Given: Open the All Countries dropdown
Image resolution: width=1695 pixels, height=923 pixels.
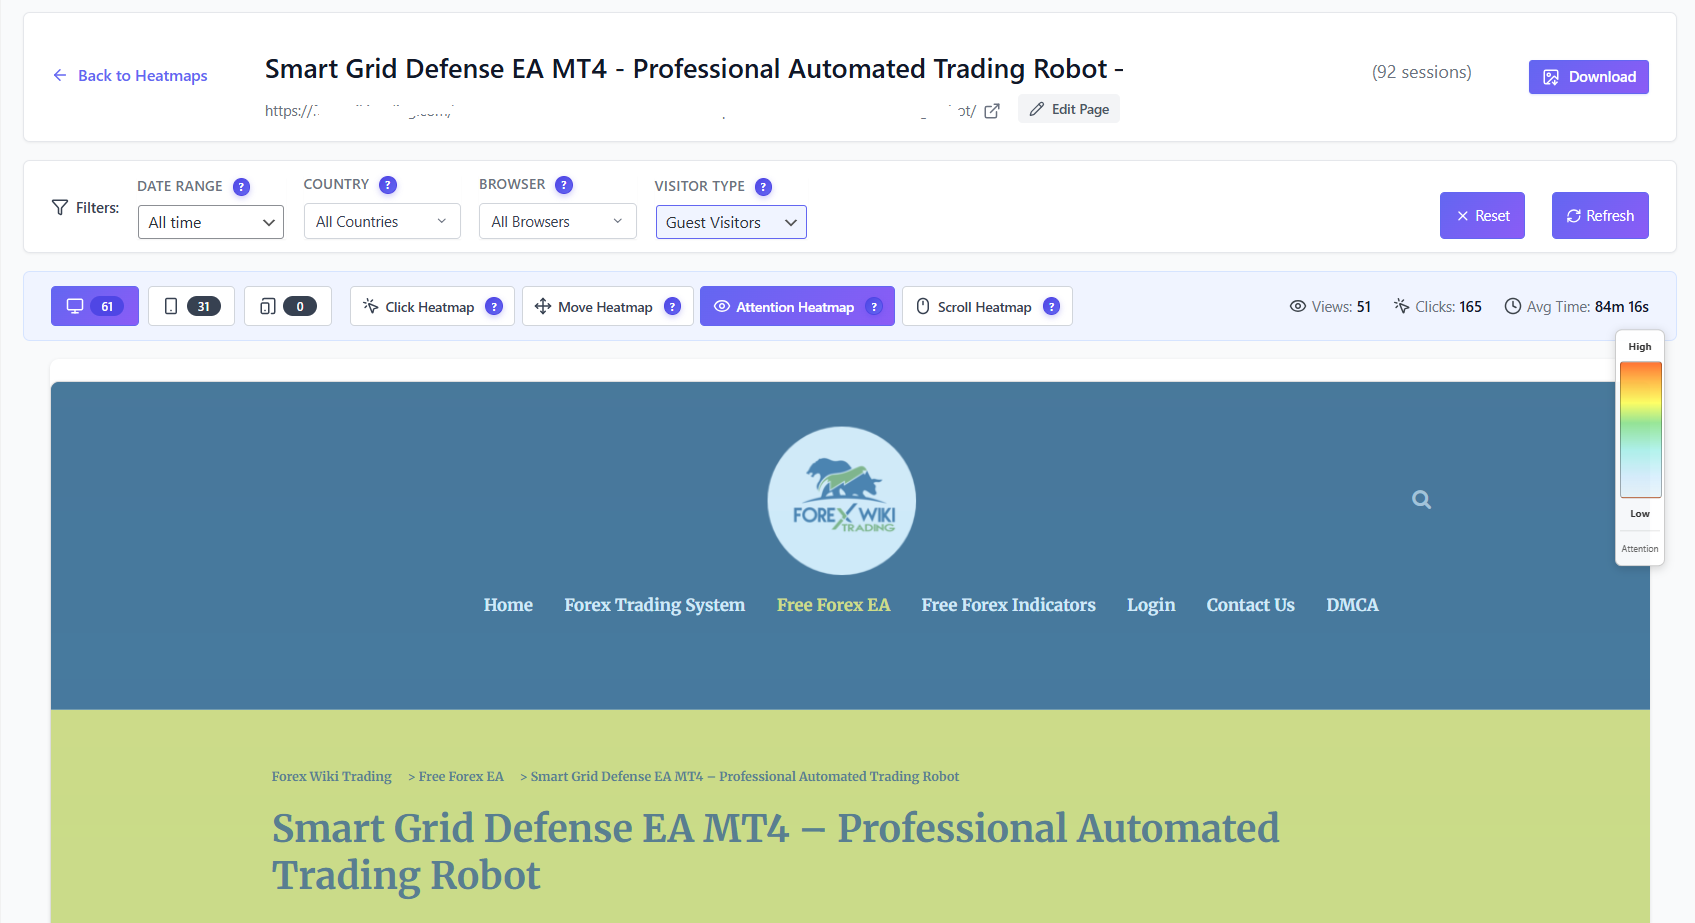Looking at the screenshot, I should pyautogui.click(x=382, y=221).
